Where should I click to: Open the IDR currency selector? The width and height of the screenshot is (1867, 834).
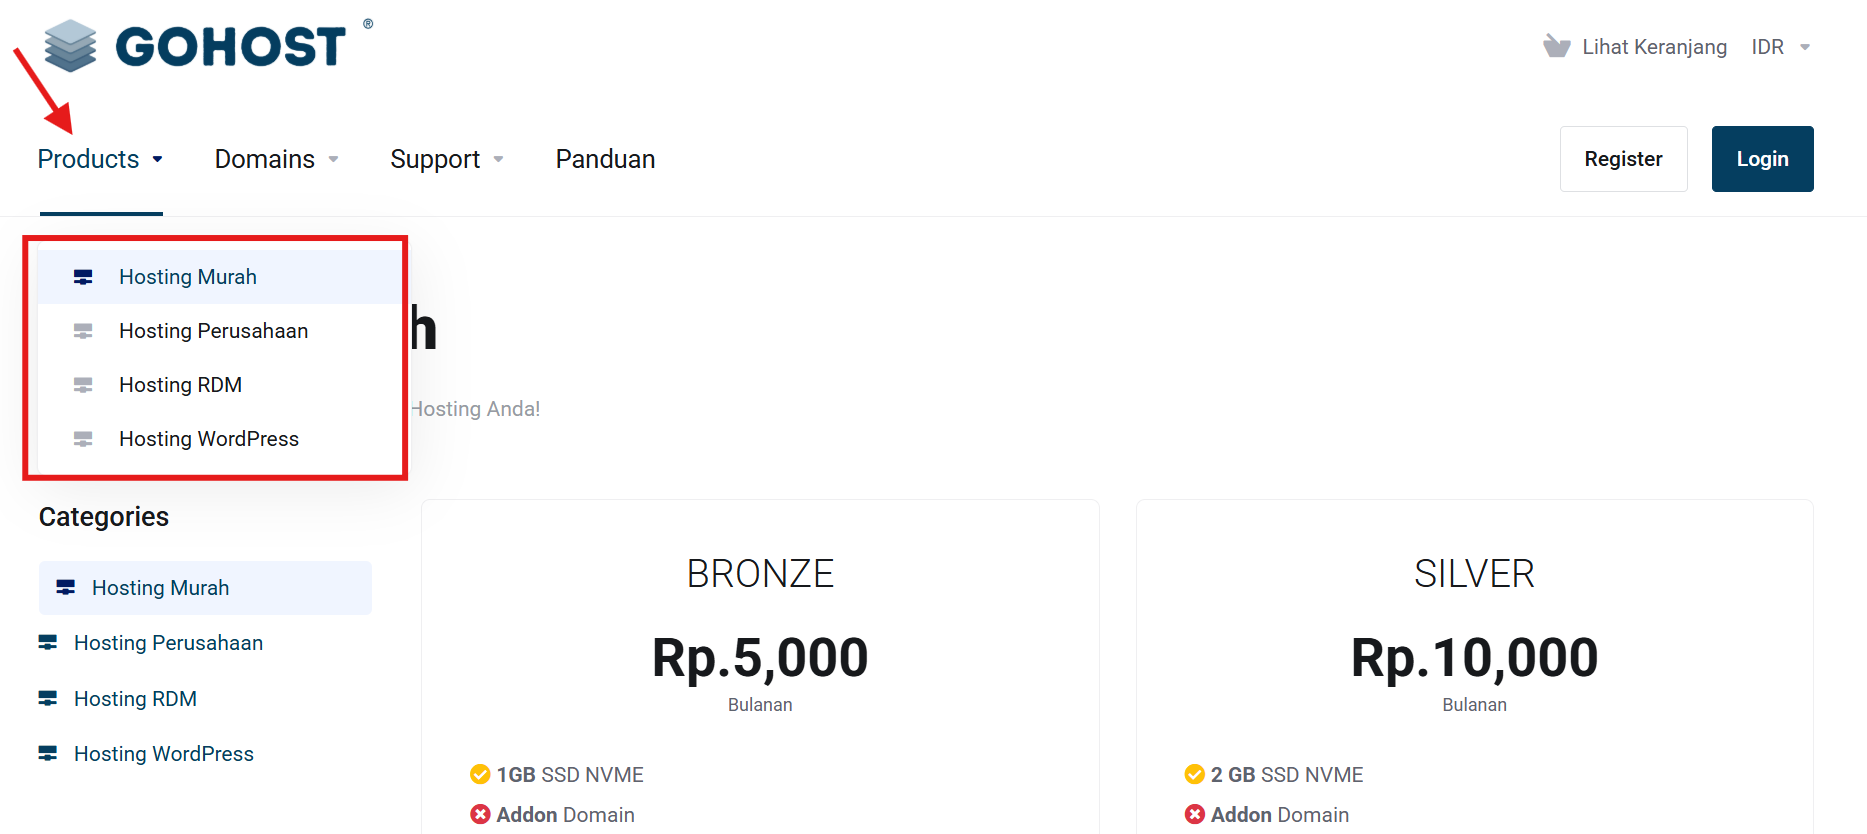tap(1780, 47)
